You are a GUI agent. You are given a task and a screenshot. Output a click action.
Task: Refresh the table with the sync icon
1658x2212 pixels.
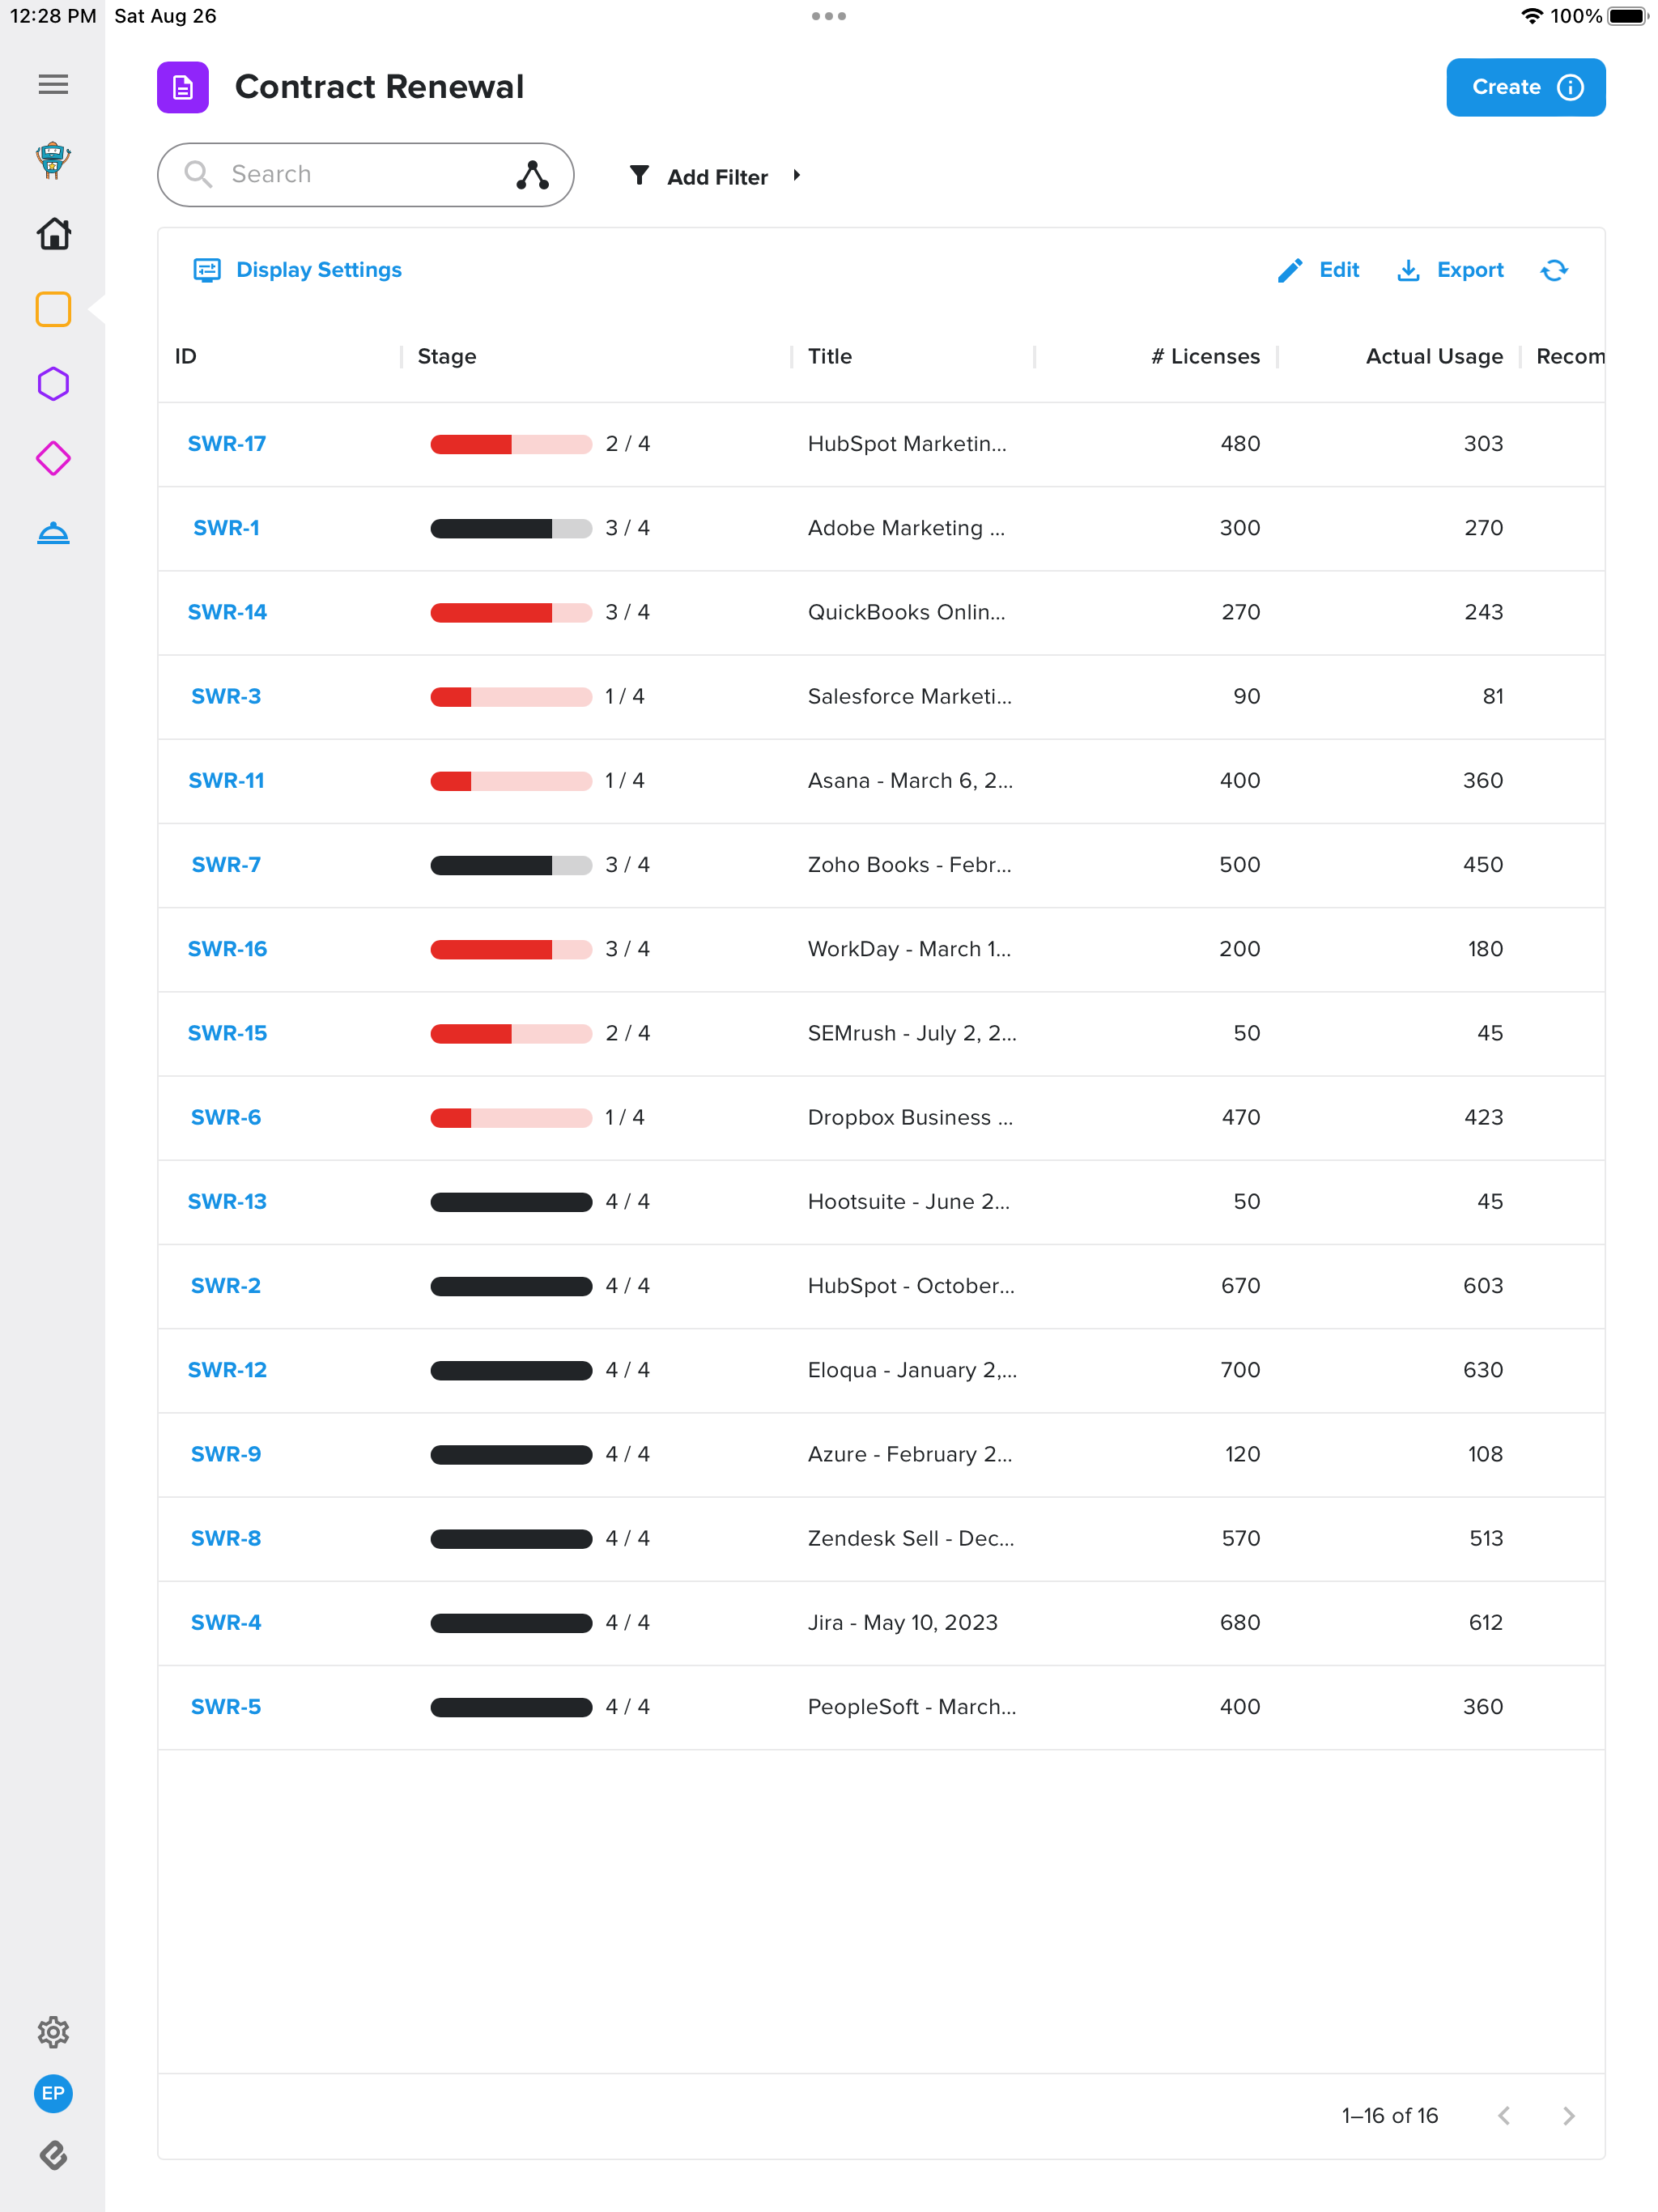coord(1554,270)
